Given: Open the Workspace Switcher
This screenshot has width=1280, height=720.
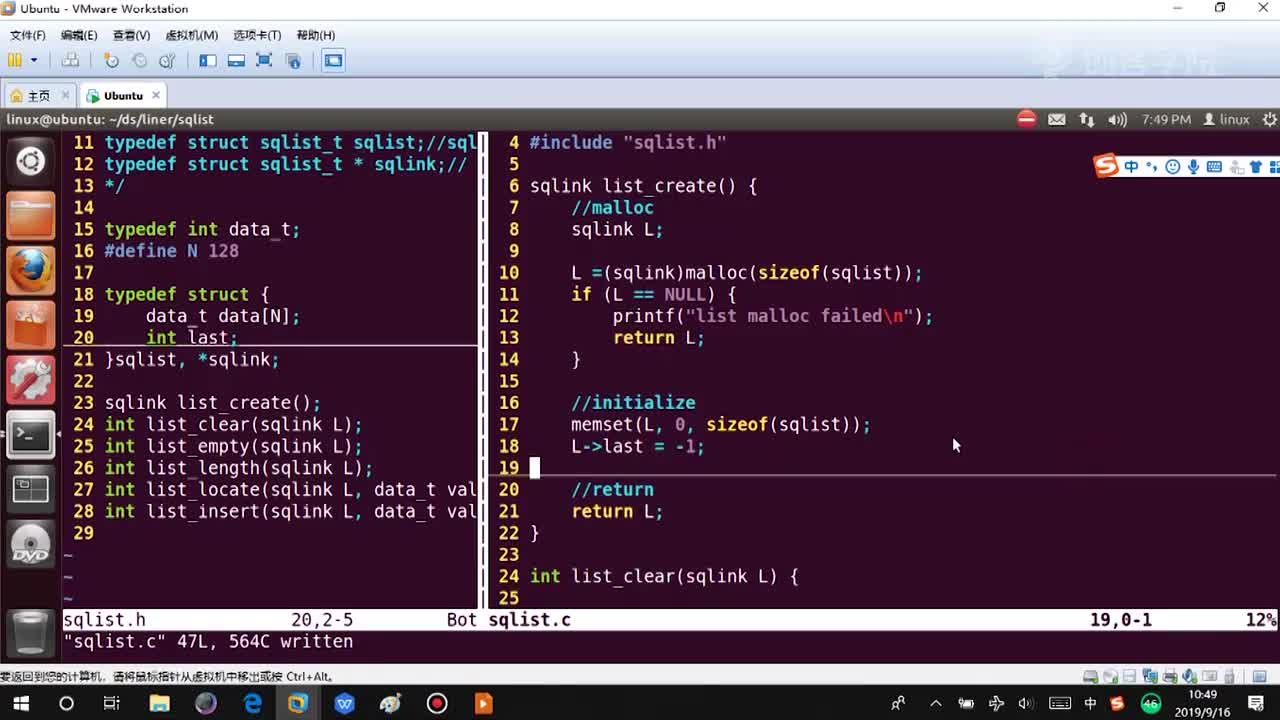Looking at the screenshot, I should (x=31, y=489).
